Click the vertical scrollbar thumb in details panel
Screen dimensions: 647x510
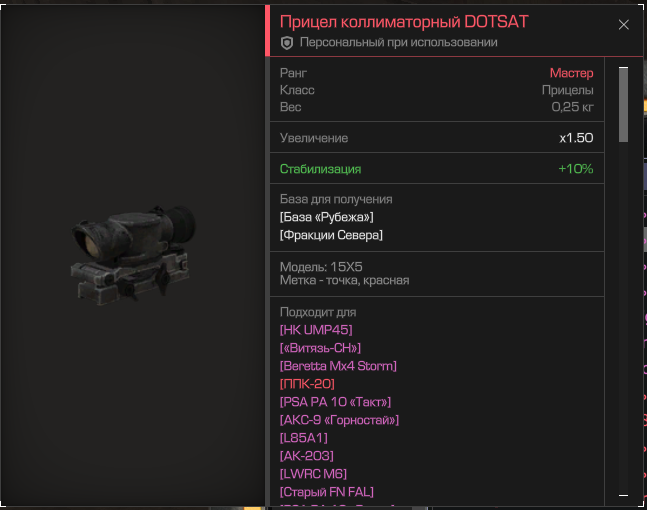click(x=623, y=104)
